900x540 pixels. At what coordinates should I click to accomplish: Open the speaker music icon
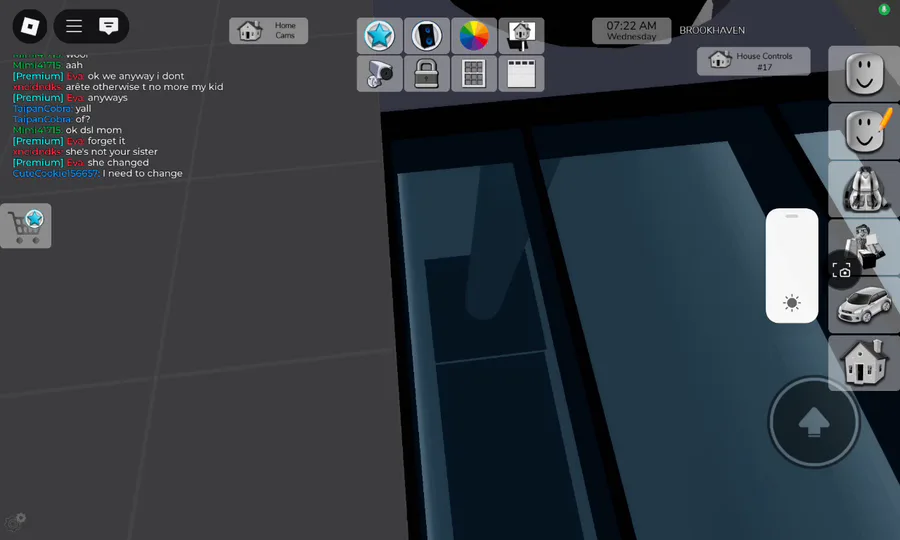pos(426,36)
